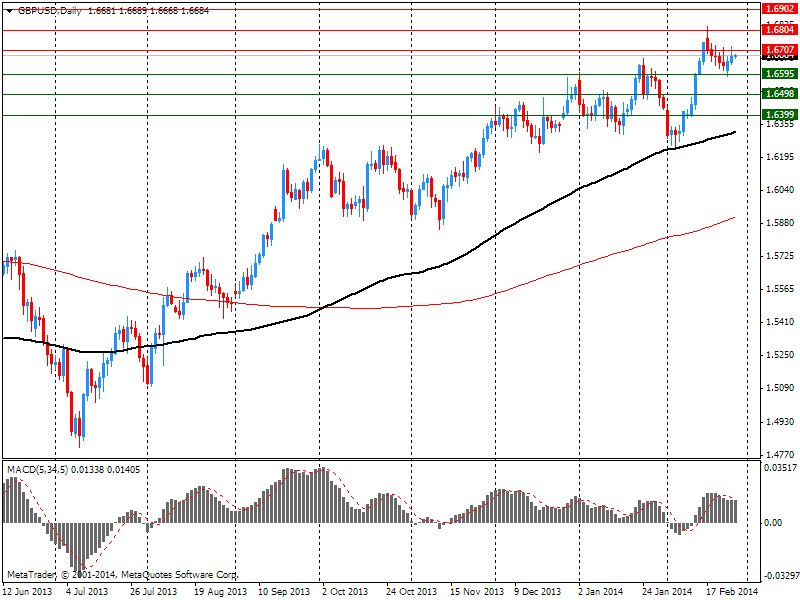
Task: Click the green 1.6498 price tag
Action: pyautogui.click(x=778, y=94)
